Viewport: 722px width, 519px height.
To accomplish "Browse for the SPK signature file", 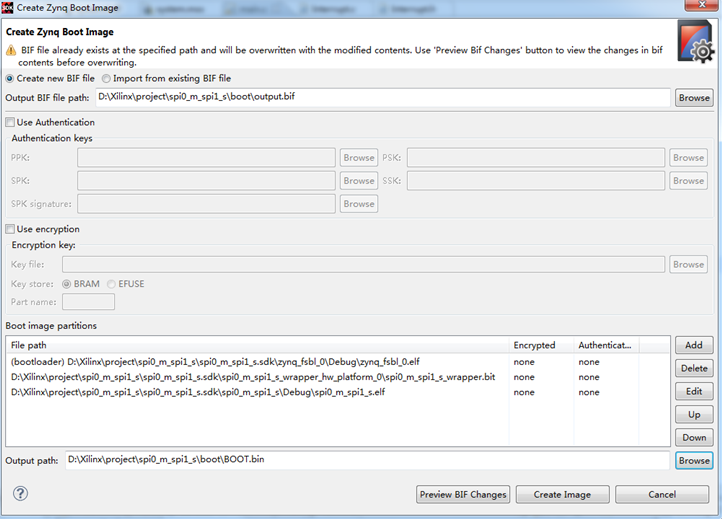I will [359, 204].
